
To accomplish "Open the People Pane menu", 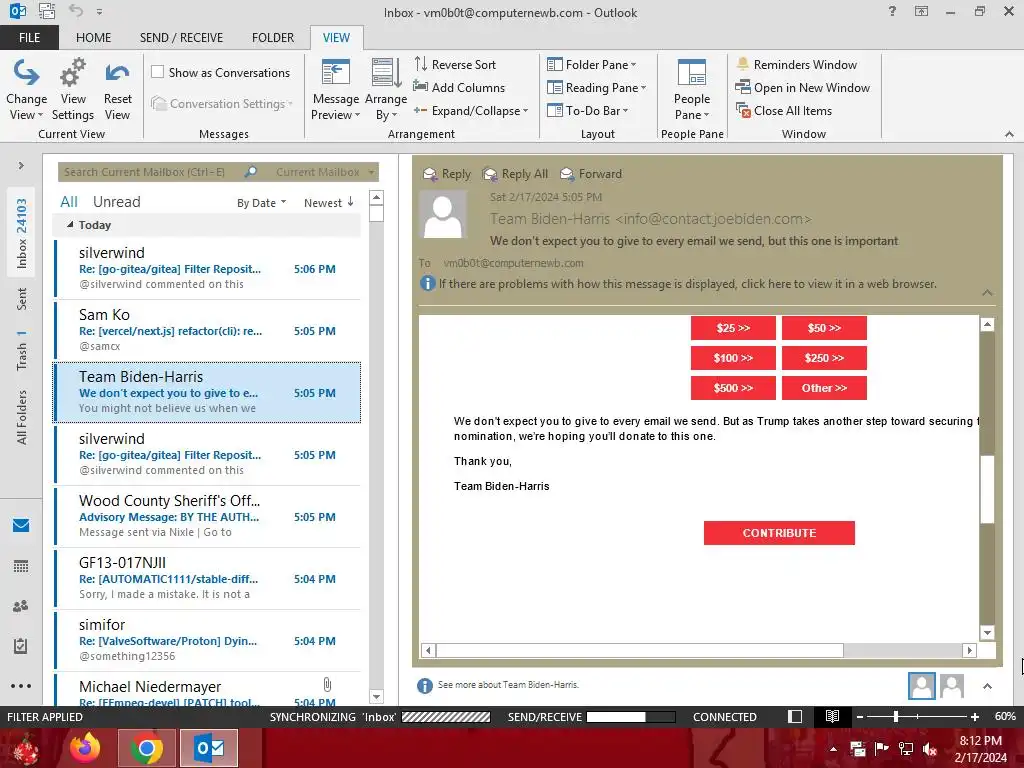I will (x=692, y=89).
